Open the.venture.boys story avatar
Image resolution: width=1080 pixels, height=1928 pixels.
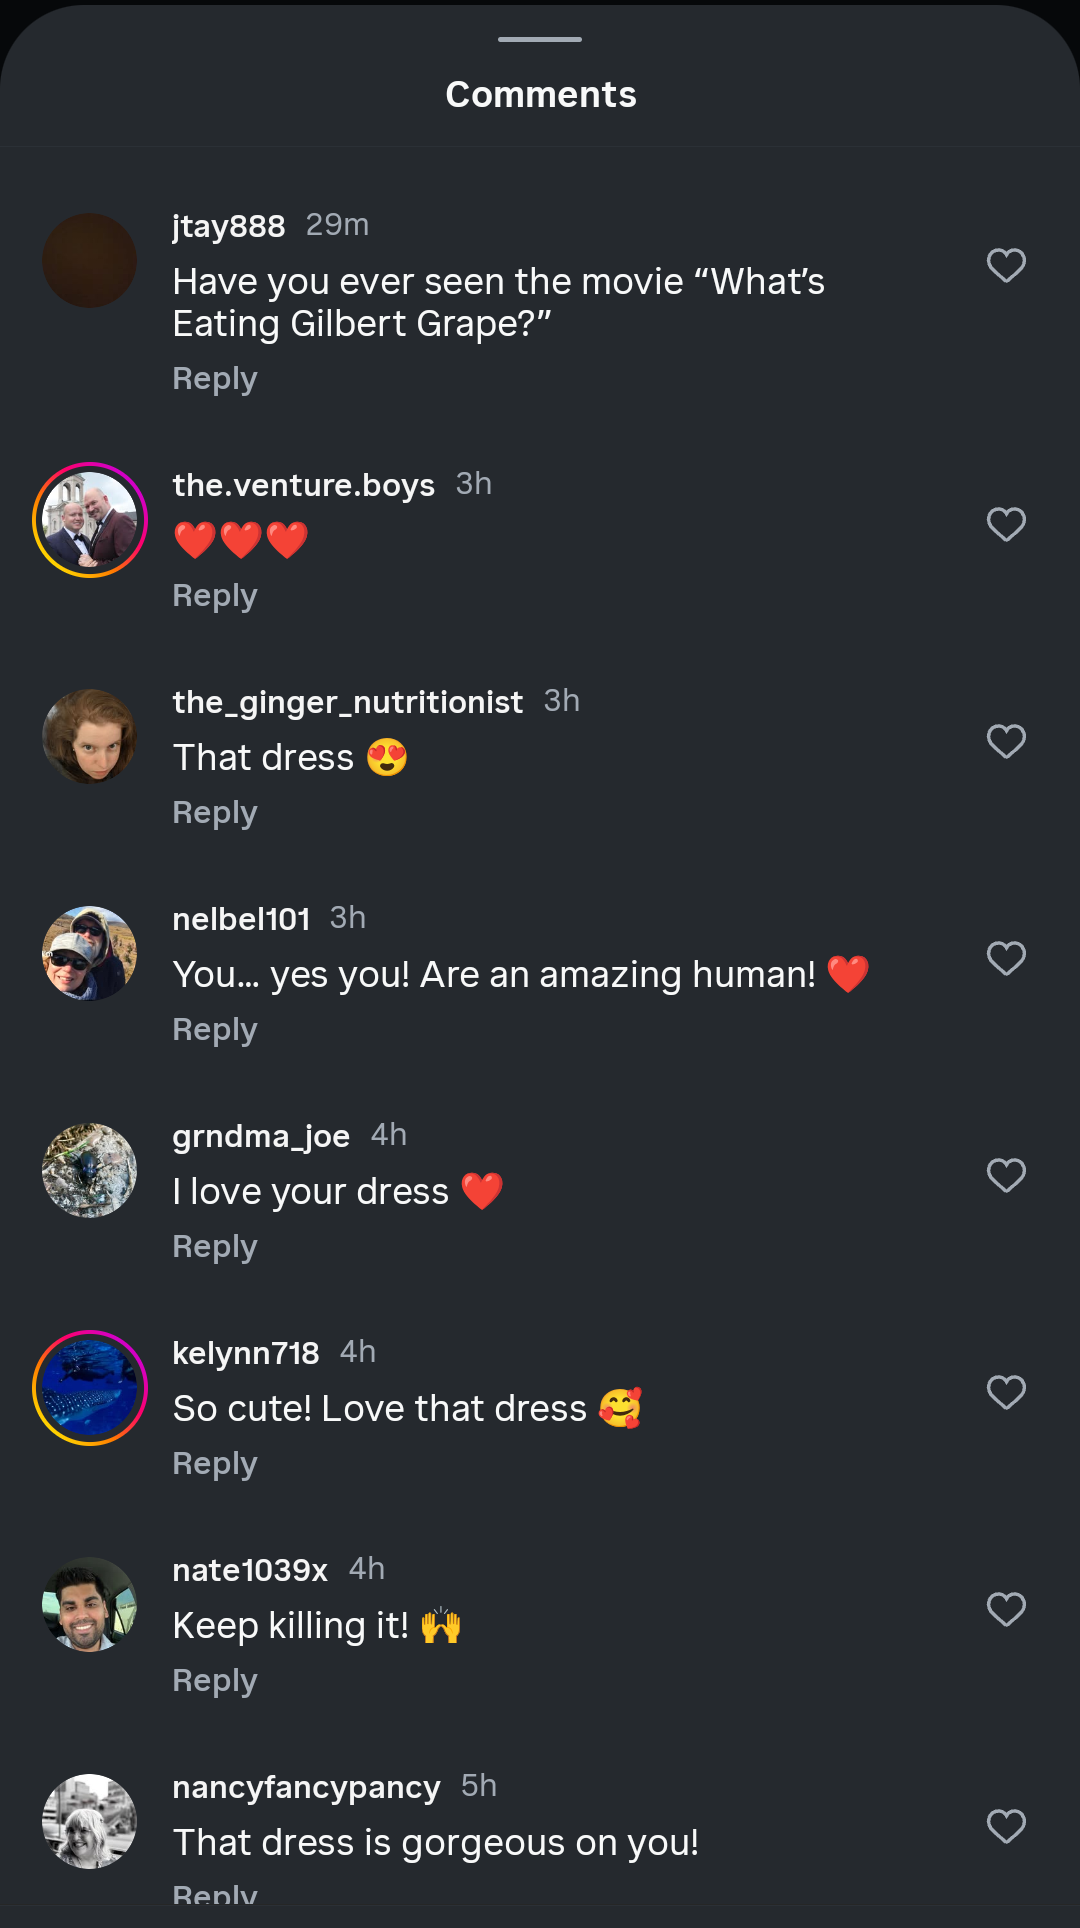pos(90,520)
